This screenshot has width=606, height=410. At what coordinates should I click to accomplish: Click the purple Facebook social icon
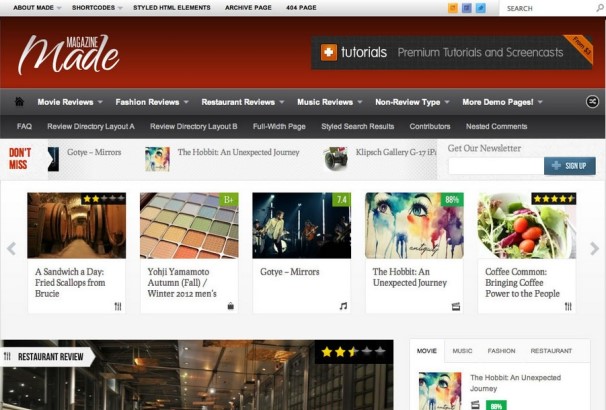click(x=466, y=8)
